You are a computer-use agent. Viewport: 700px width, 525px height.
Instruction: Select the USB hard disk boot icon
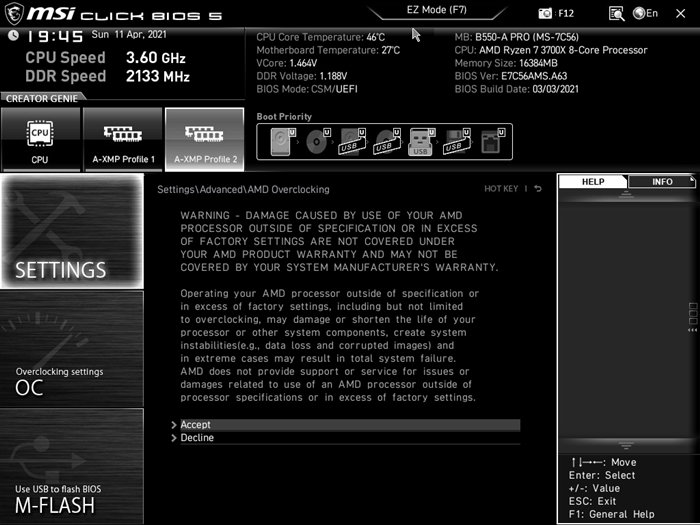pyautogui.click(x=352, y=142)
